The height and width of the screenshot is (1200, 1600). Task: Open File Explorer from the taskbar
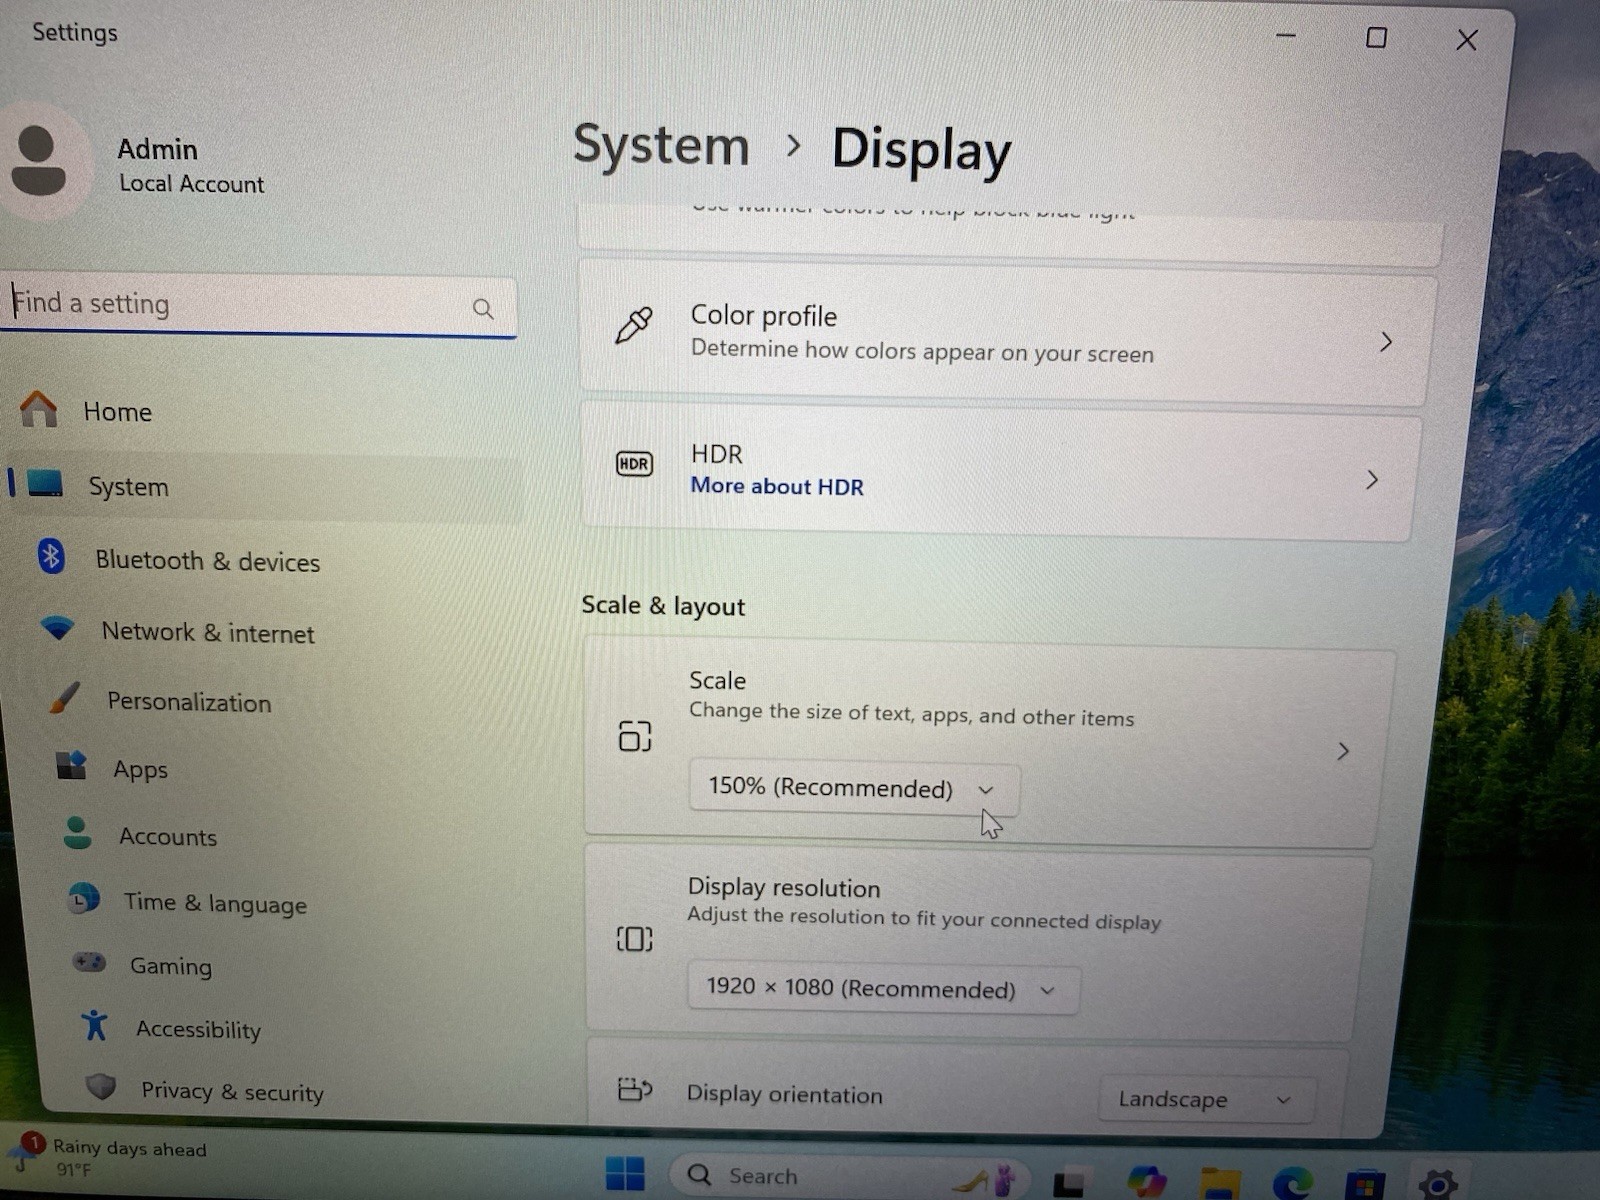click(x=1219, y=1183)
